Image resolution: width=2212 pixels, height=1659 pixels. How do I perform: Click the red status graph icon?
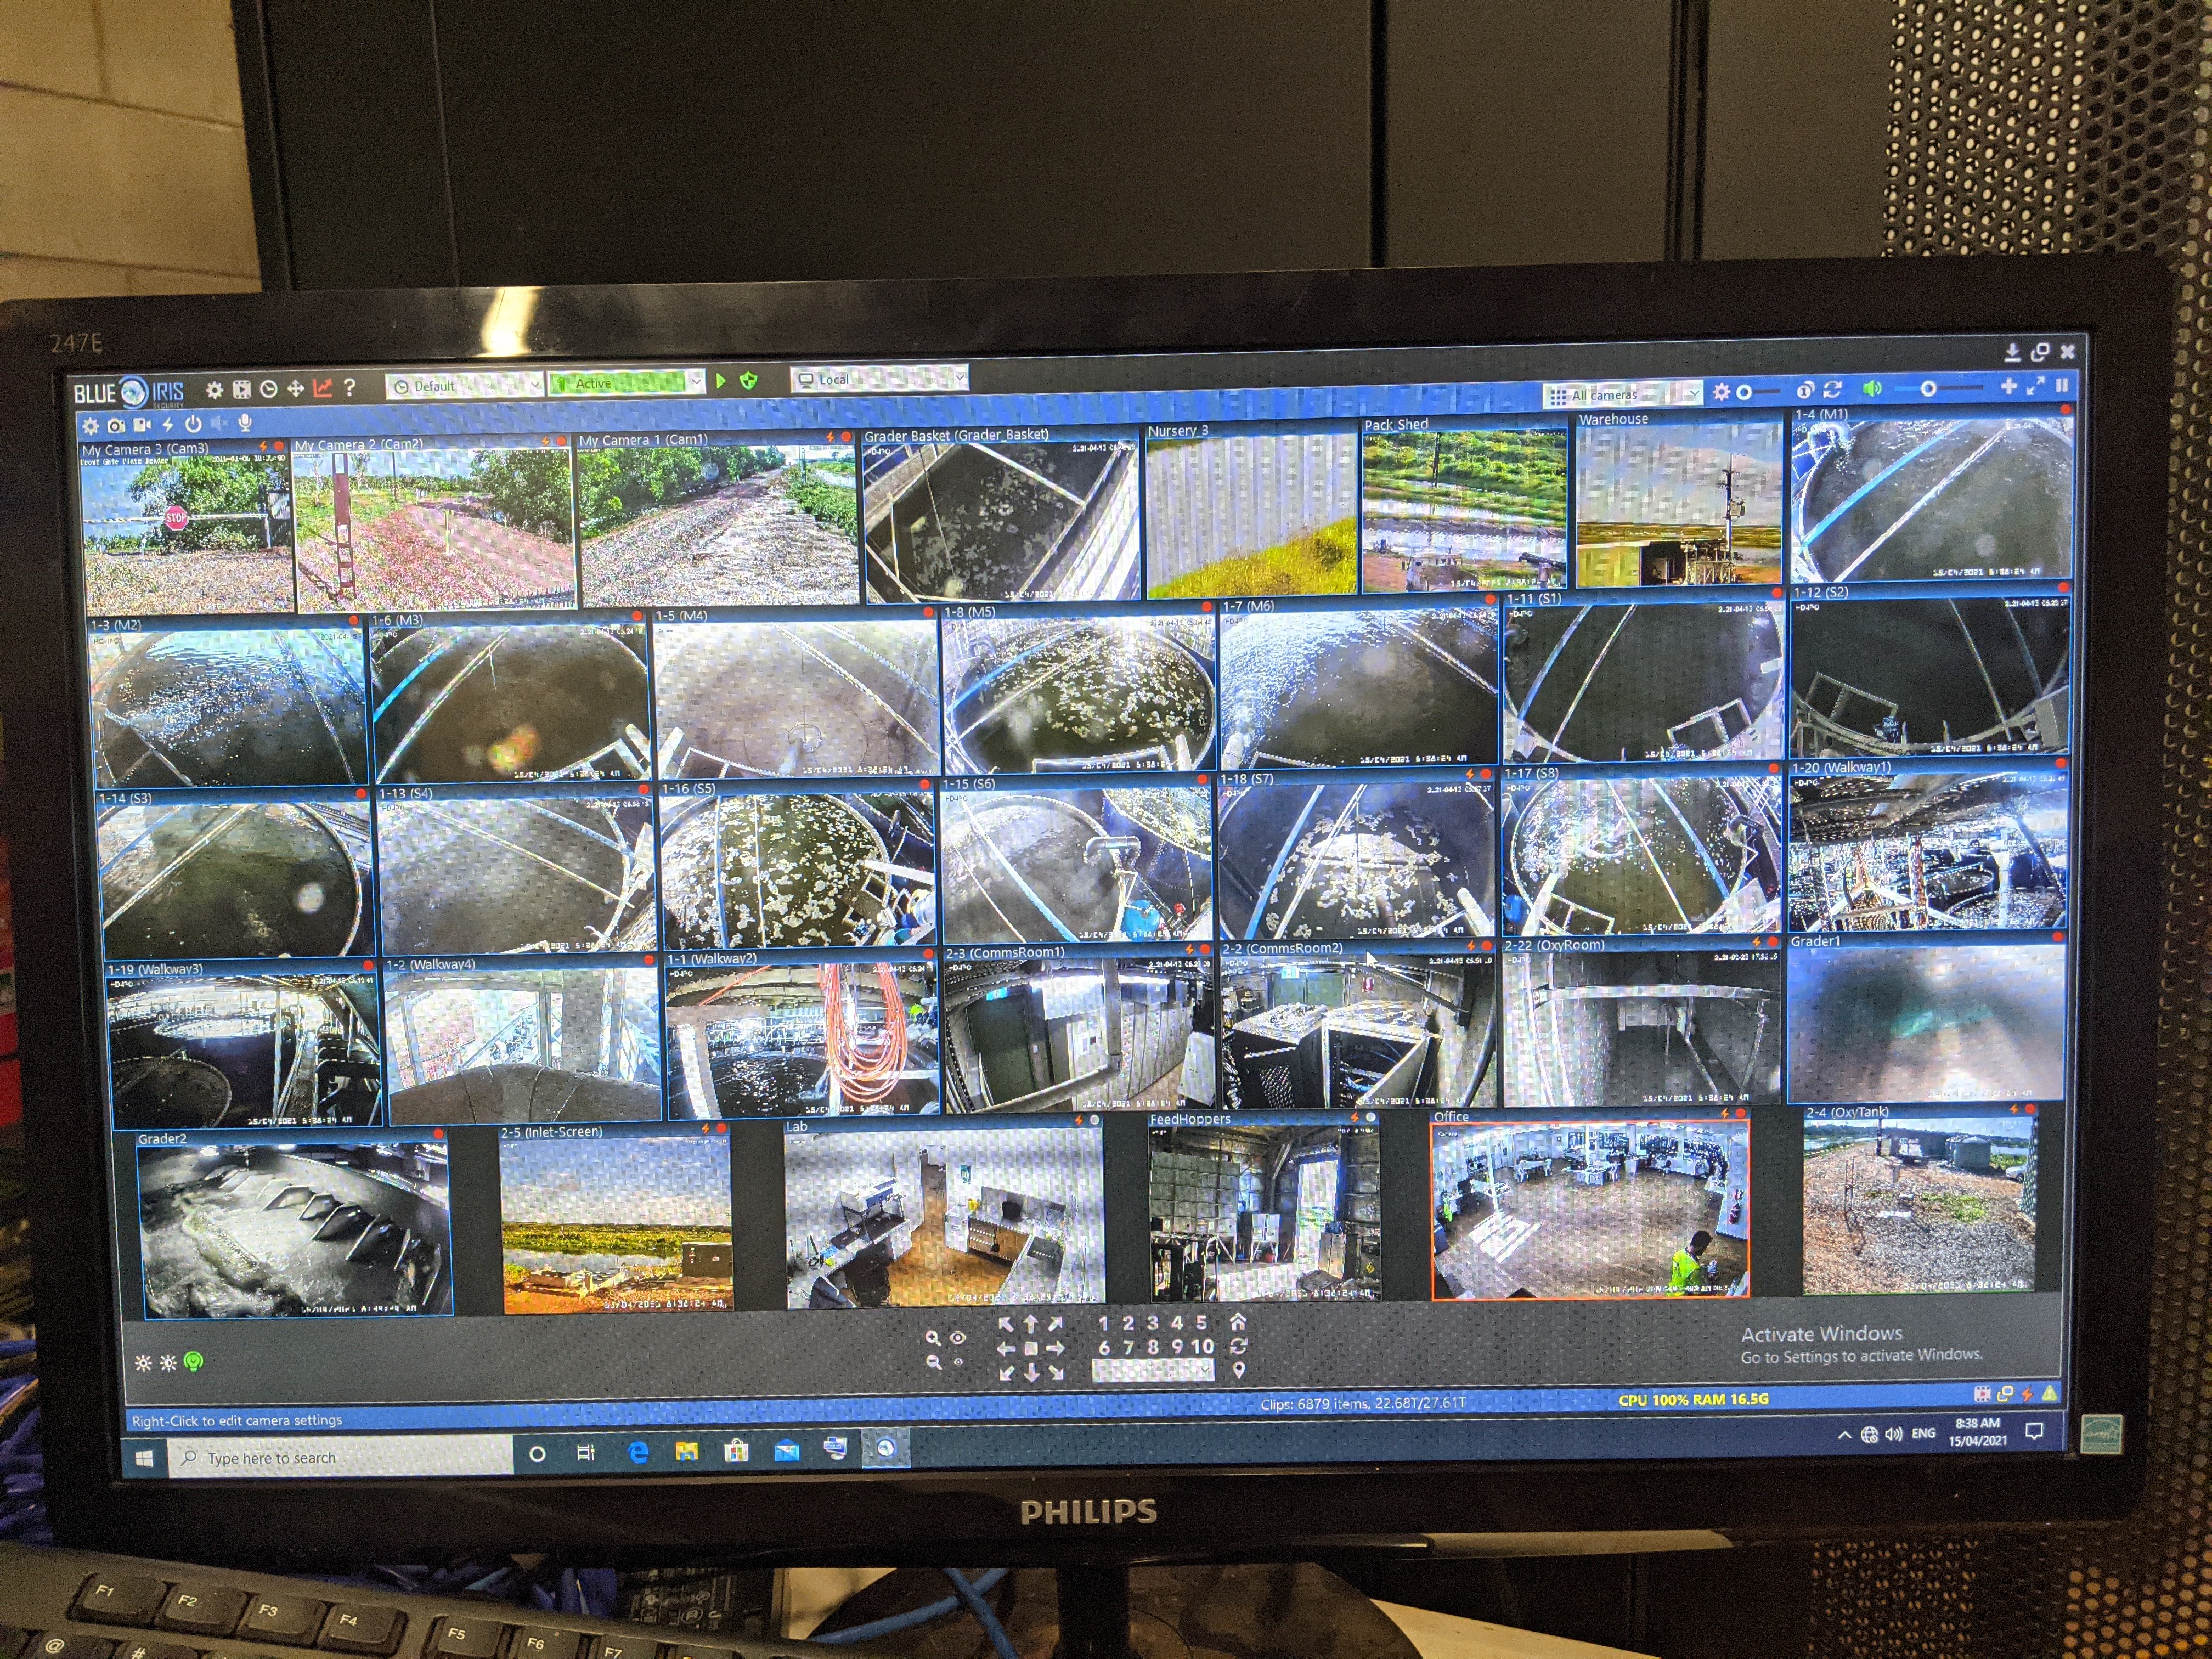coord(322,388)
